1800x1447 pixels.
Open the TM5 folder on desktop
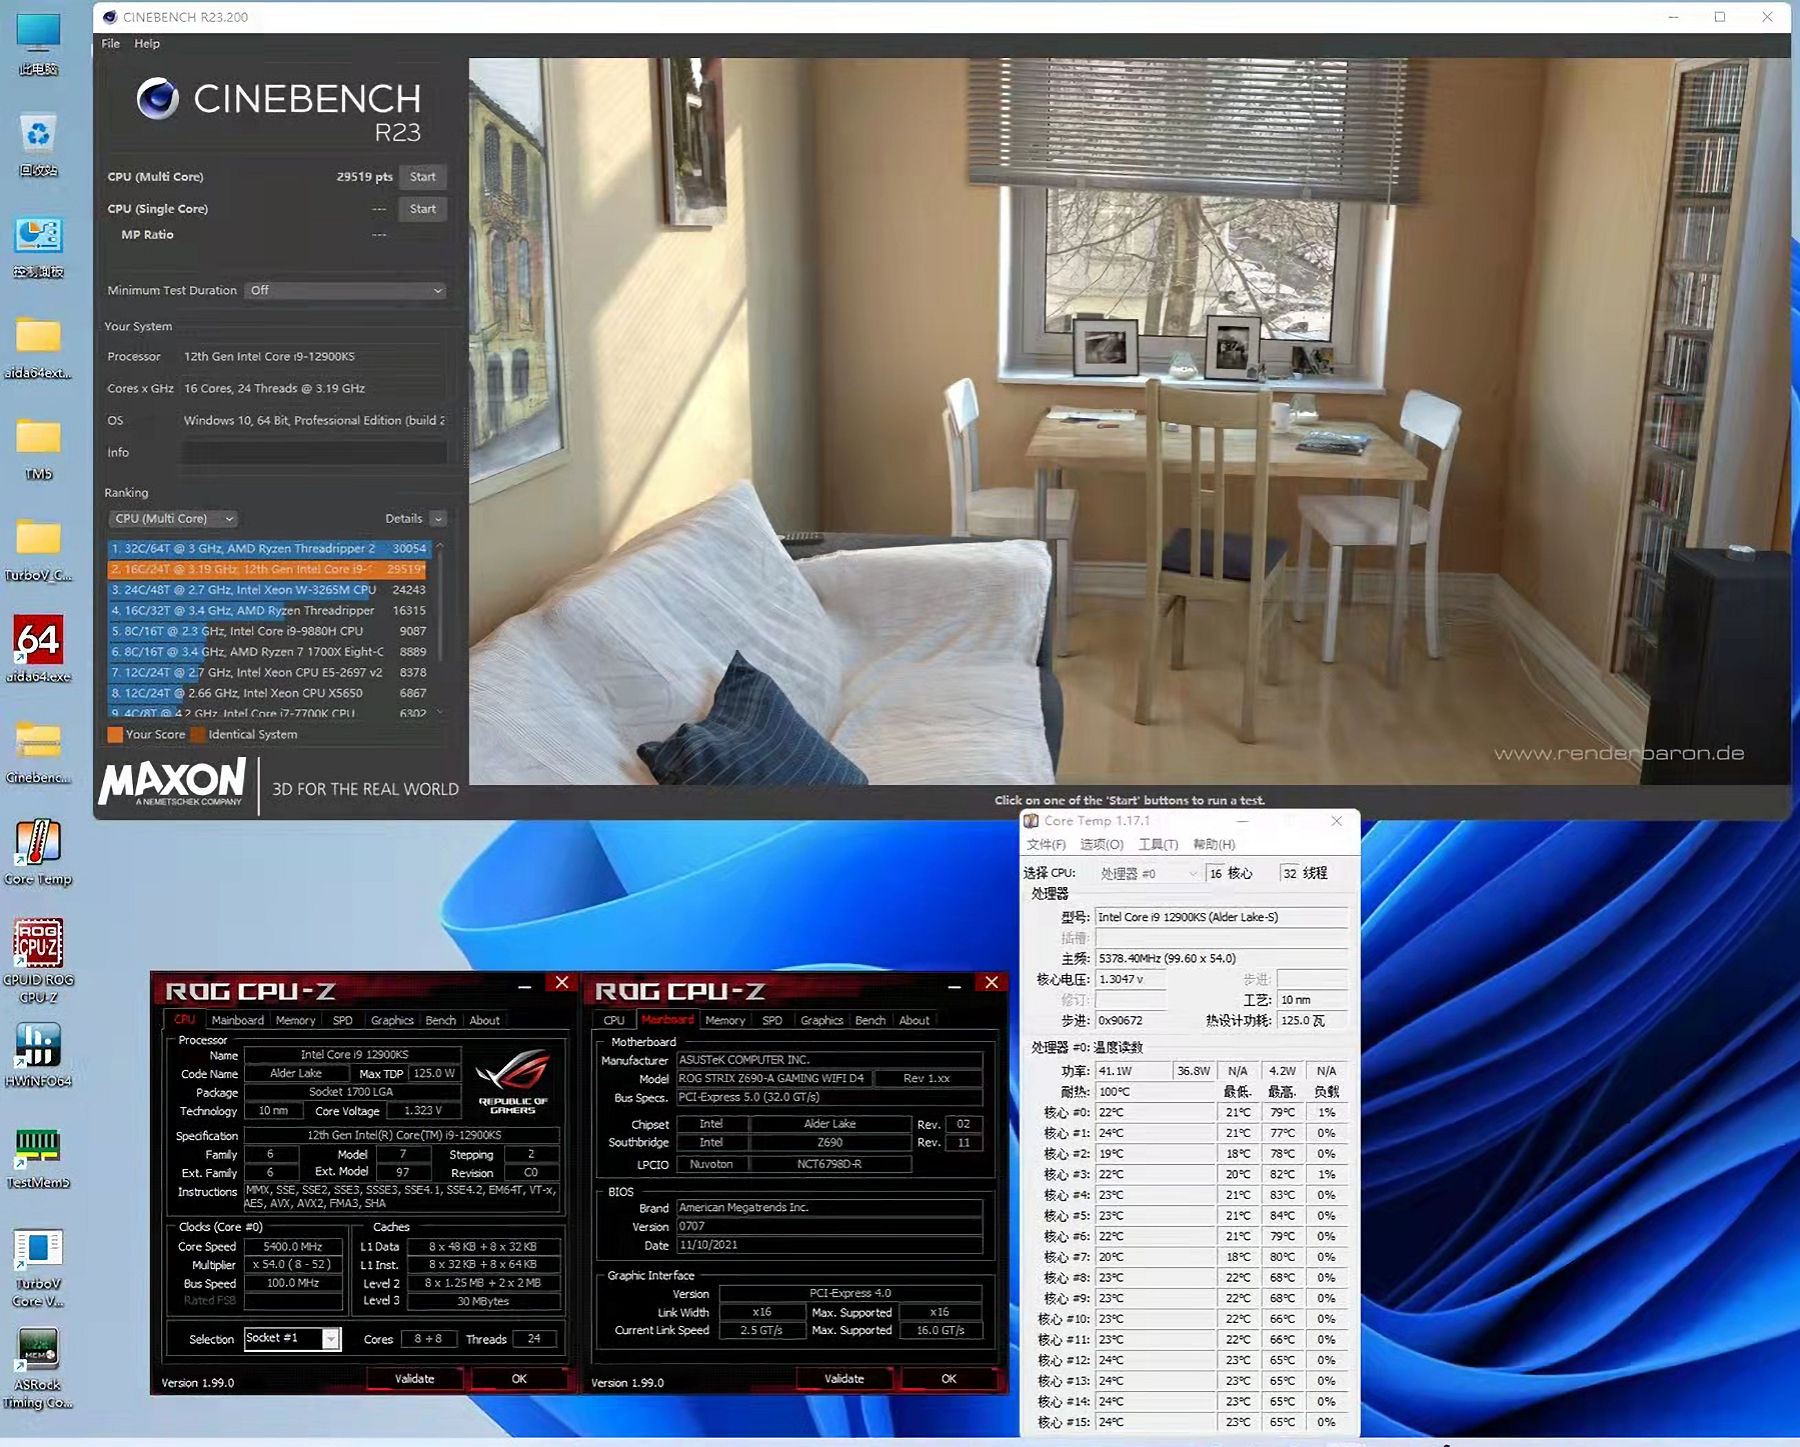(38, 448)
